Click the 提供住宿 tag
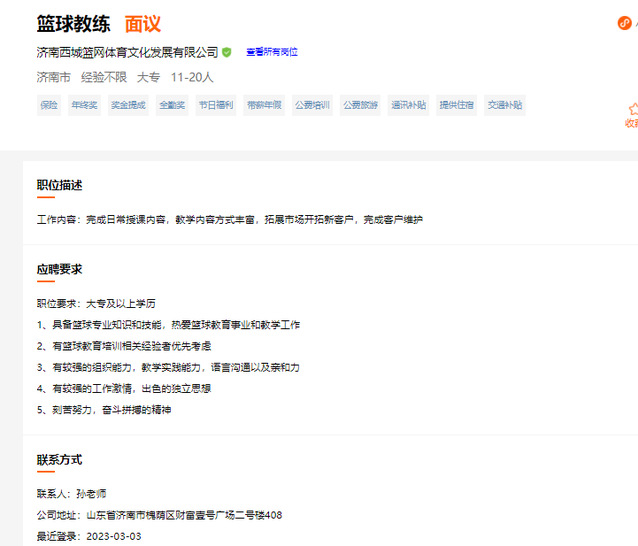 tap(457, 105)
